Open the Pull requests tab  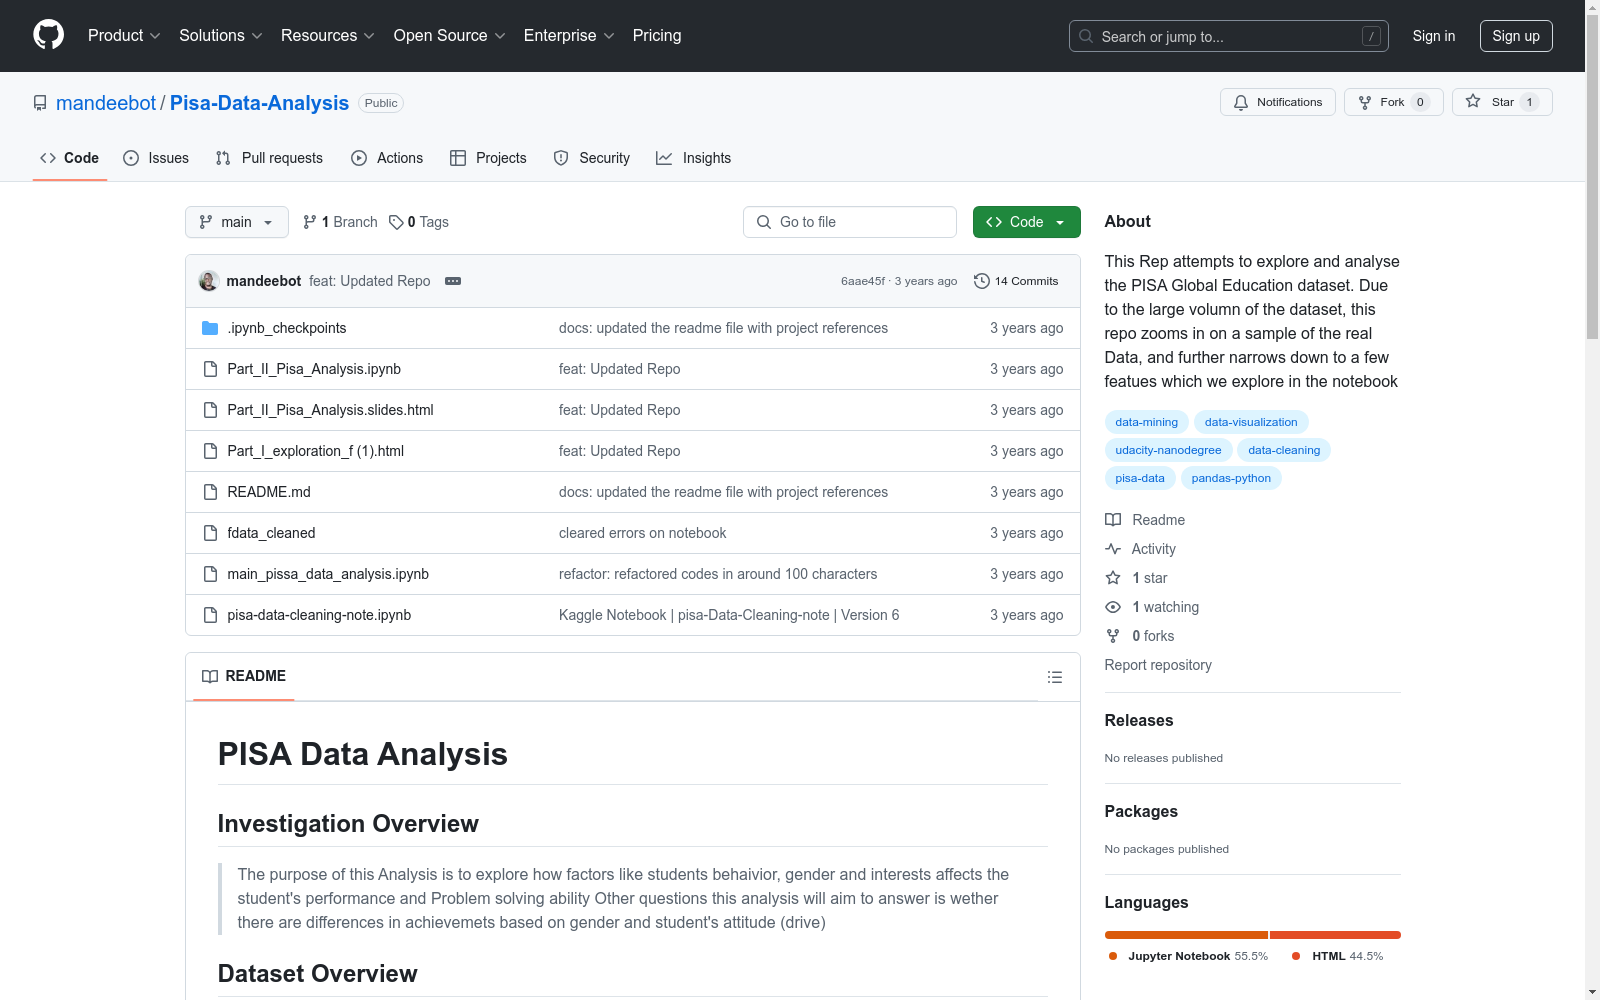pyautogui.click(x=269, y=158)
